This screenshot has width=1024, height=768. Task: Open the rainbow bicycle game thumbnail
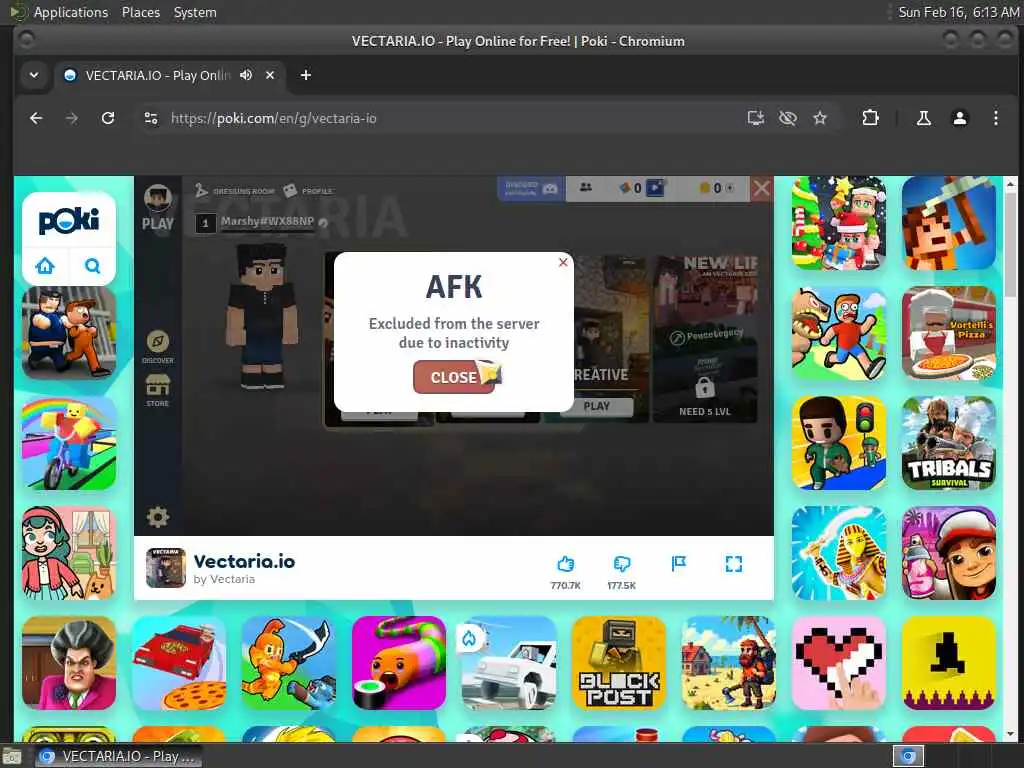[69, 443]
